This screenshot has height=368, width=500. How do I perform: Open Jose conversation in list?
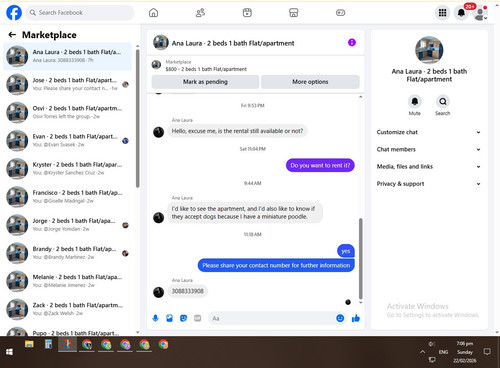[x=67, y=84]
